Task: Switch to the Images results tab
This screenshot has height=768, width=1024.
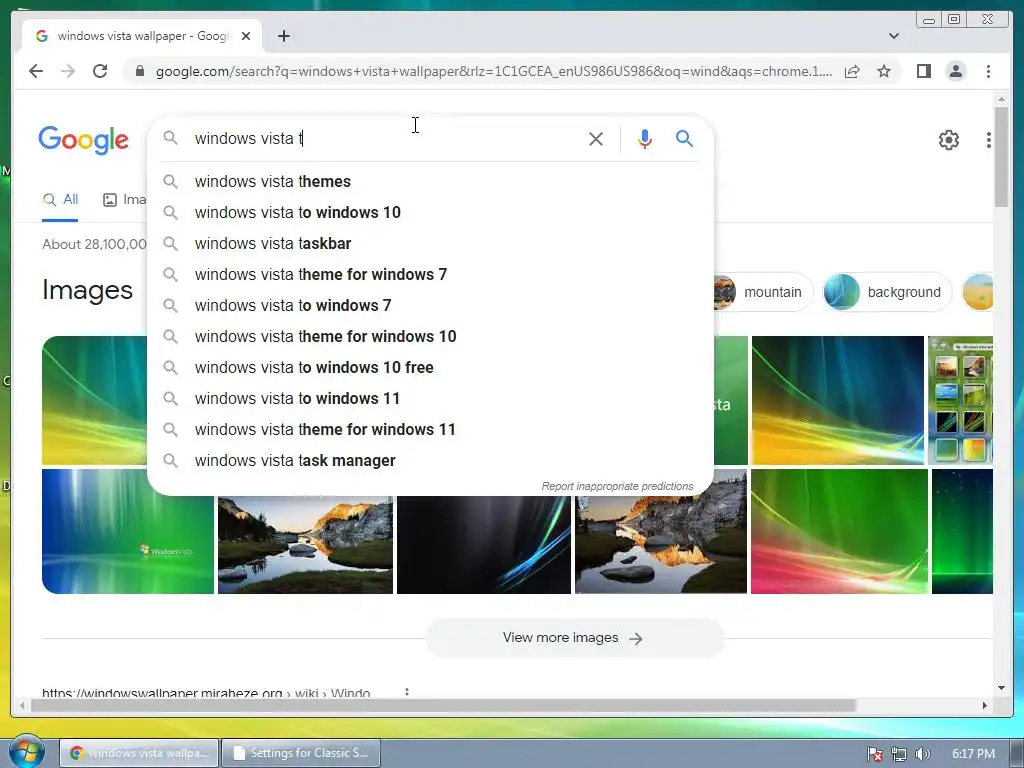Action: tap(125, 200)
